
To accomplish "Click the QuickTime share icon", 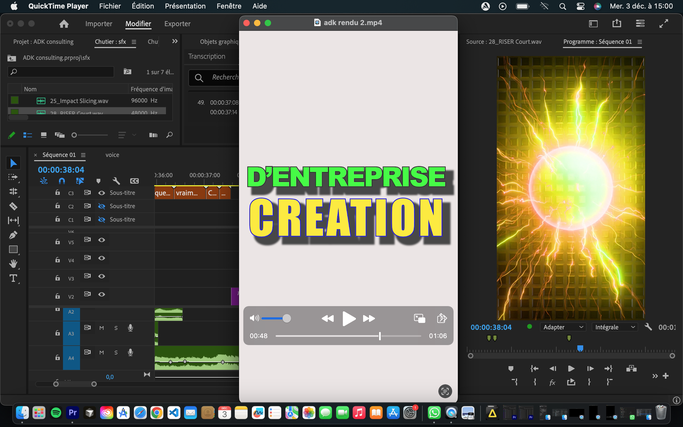I will point(441,318).
